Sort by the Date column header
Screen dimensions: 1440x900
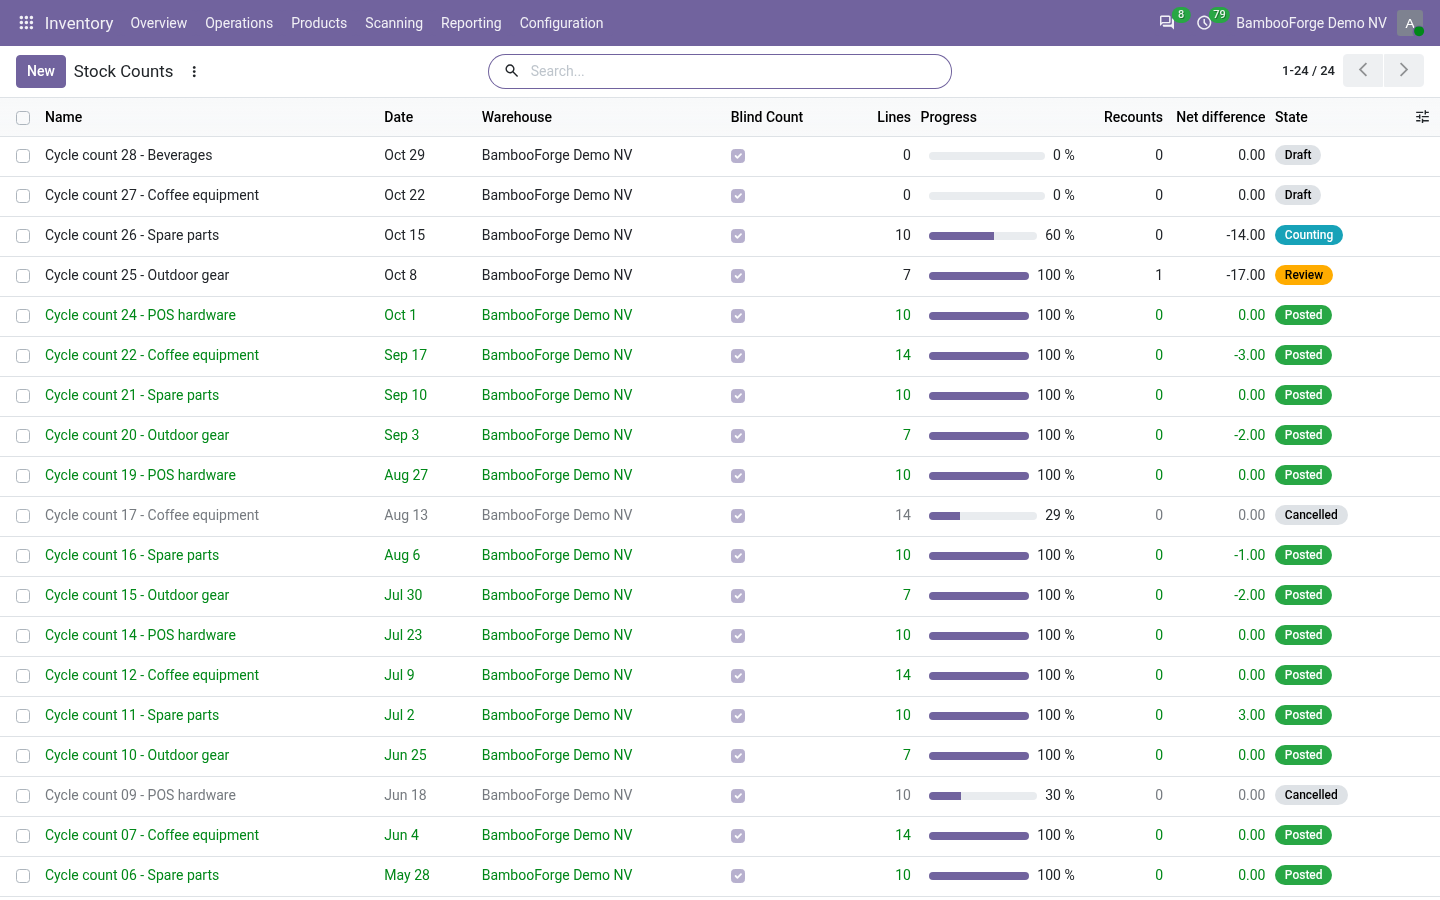(x=399, y=117)
